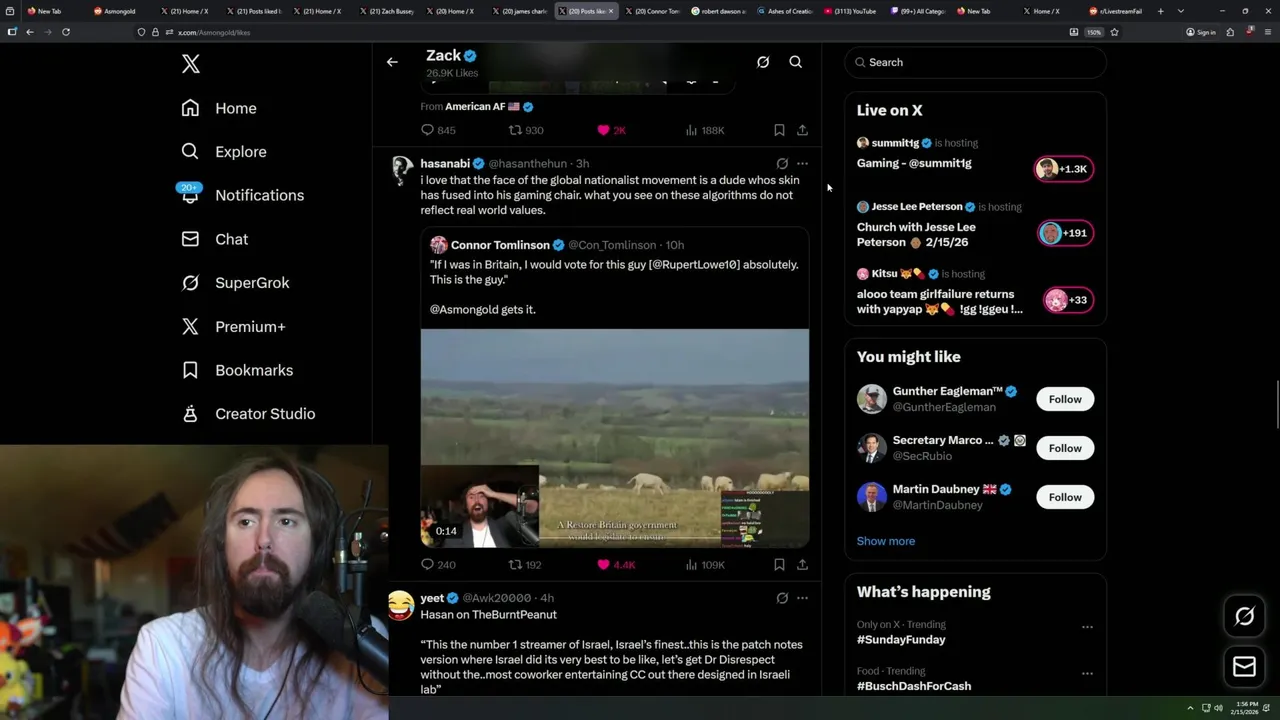Open Notifications bell icon
1280x720 pixels.
[x=190, y=194]
